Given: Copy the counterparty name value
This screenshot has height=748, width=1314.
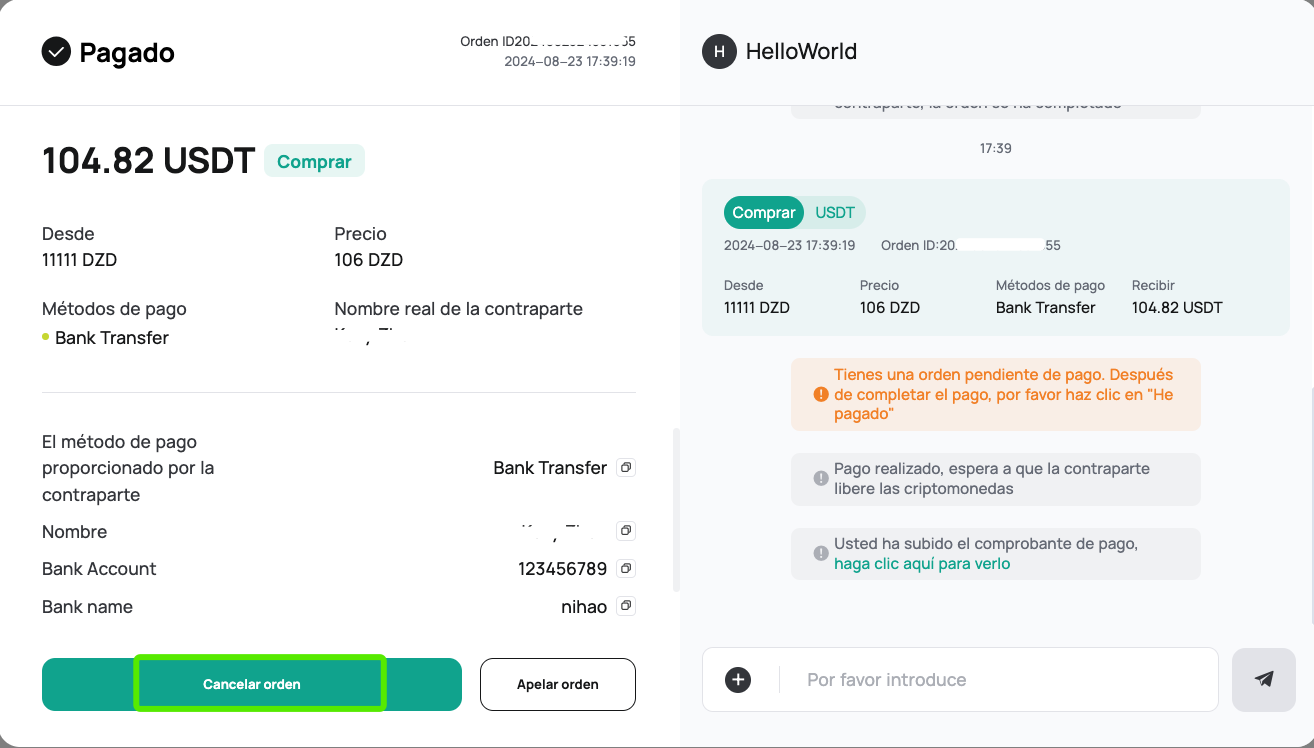Looking at the screenshot, I should pos(626,531).
